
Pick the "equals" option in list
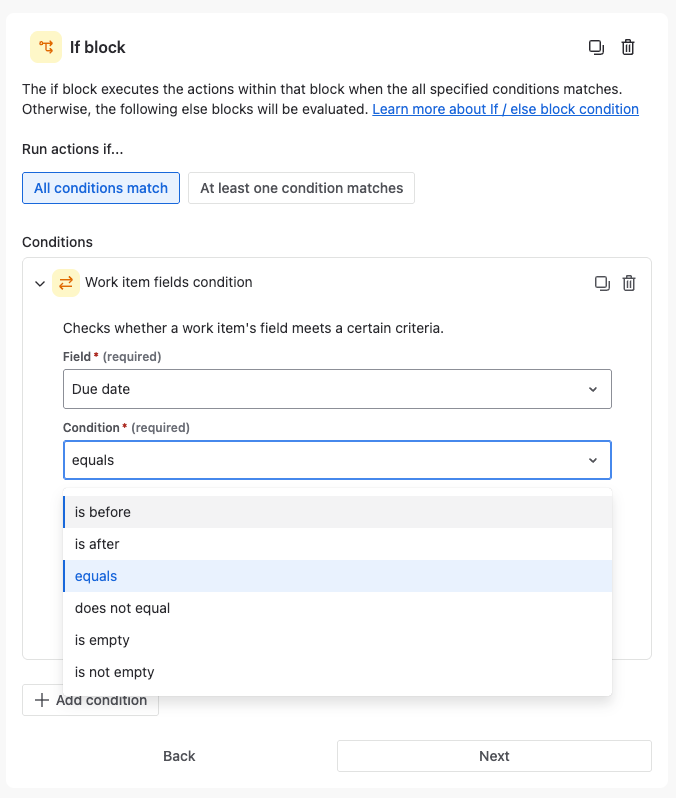[x=337, y=576]
